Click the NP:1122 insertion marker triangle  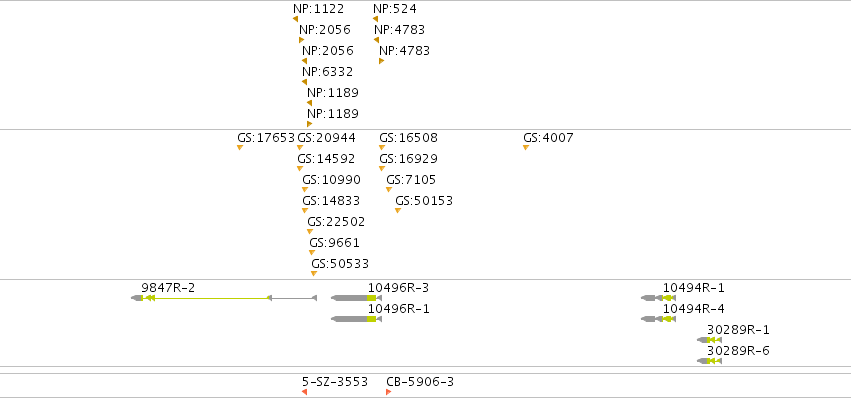295,19
